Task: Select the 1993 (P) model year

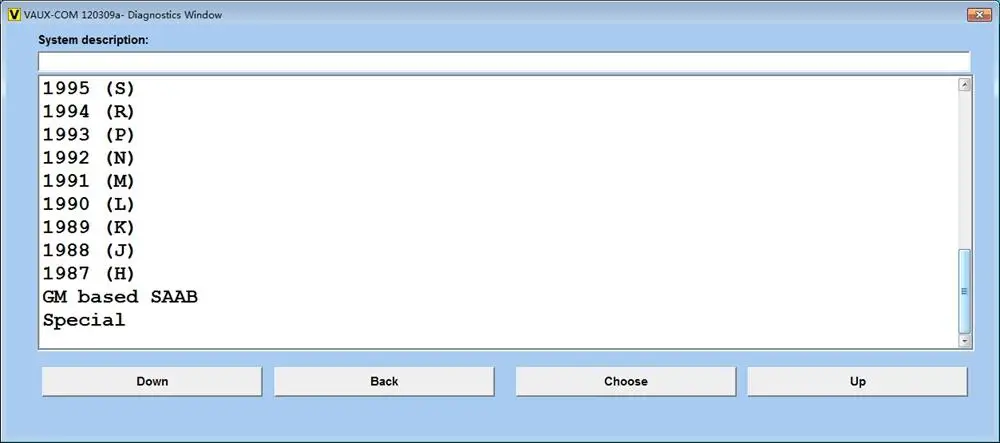Action: pyautogui.click(x=89, y=135)
